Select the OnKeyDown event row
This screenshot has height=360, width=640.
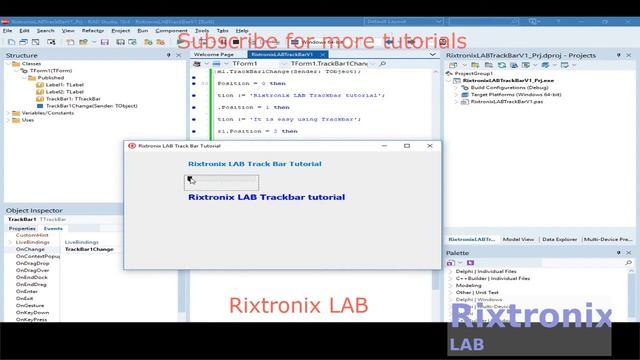pos(32,313)
